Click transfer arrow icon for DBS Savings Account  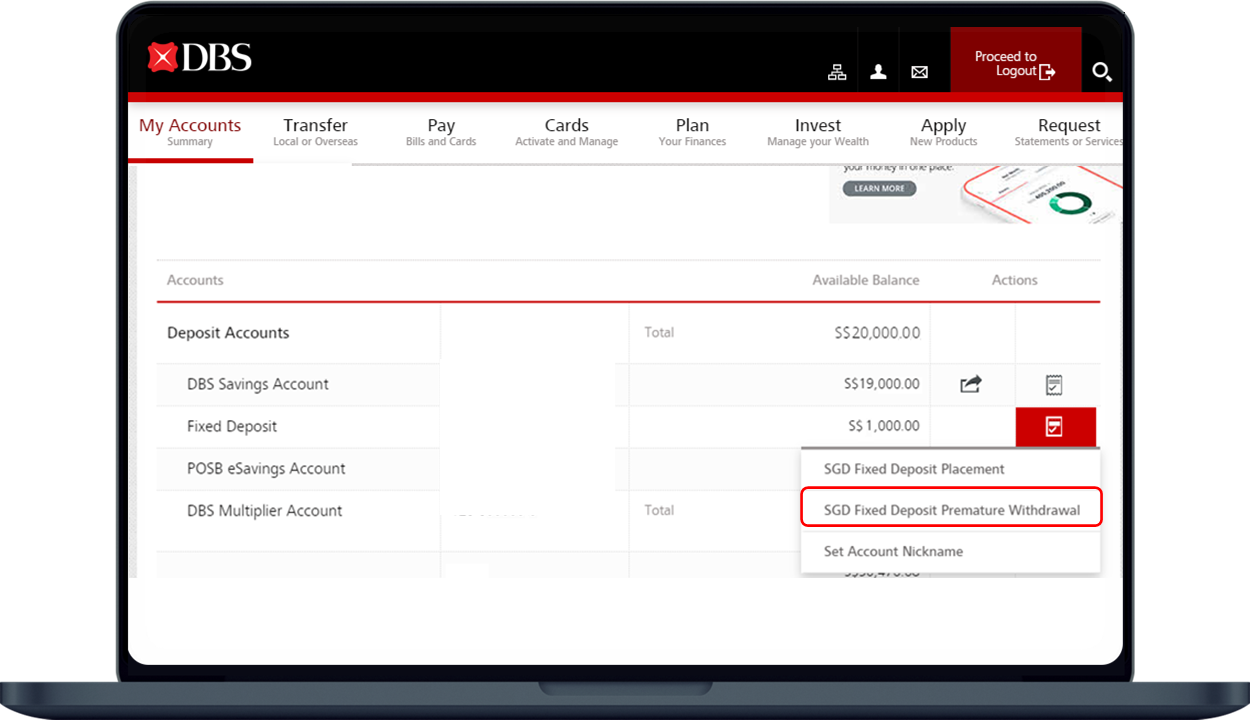point(971,384)
